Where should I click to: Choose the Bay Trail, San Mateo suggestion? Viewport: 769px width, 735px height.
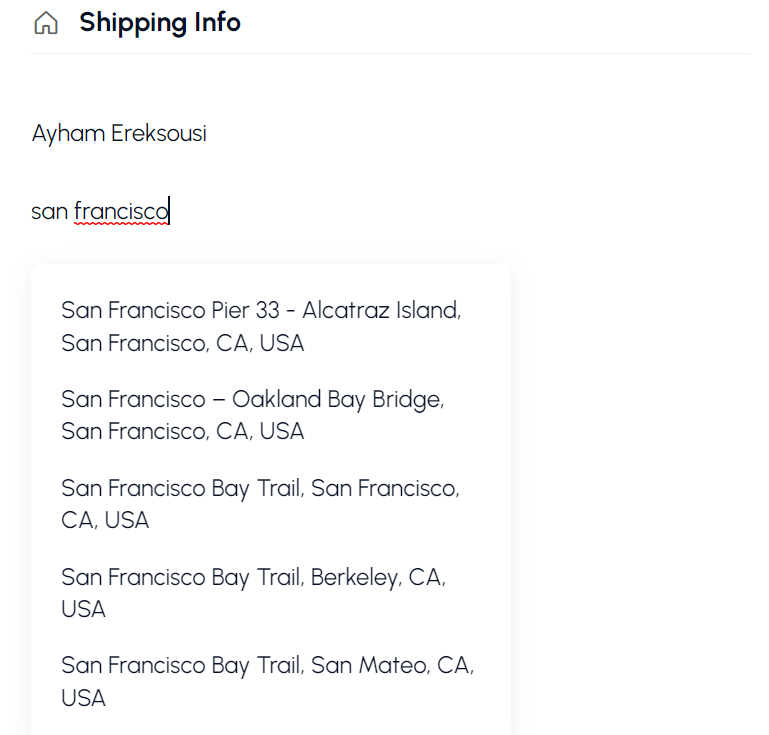267,680
